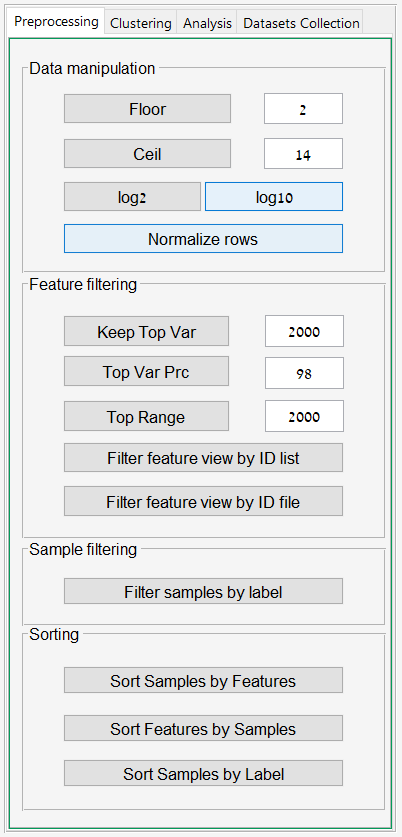Viewport: 402px width, 837px height.
Task: Click Keep Top Var button
Action: coord(146,331)
